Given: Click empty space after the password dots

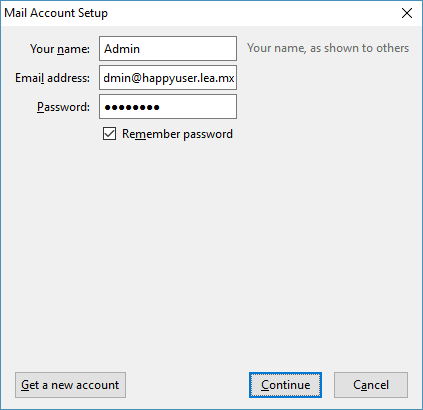Looking at the screenshot, I should click(197, 107).
